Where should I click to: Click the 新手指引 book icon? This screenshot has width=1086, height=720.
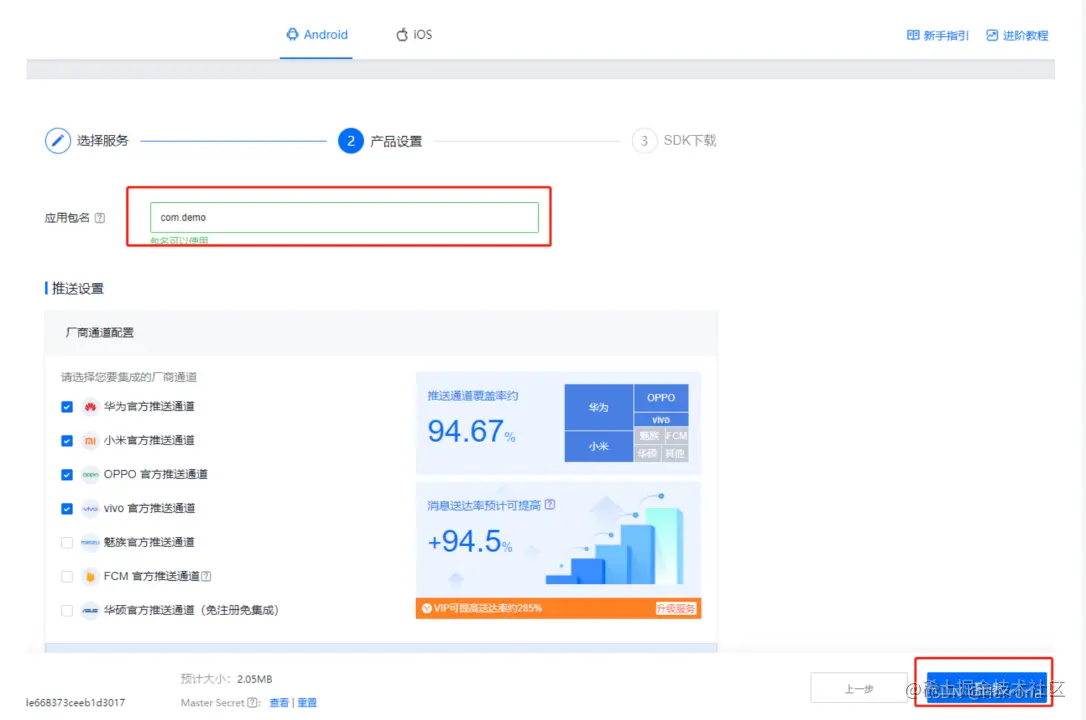pyautogui.click(x=913, y=35)
